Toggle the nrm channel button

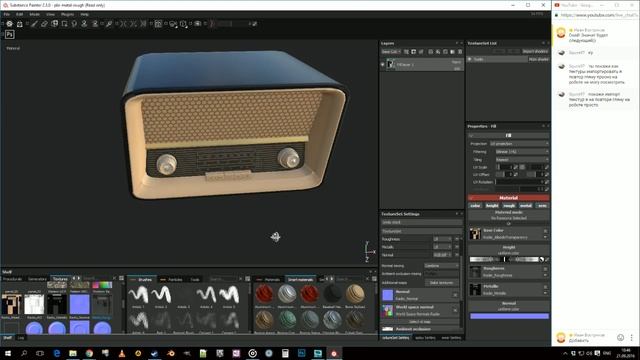click(542, 206)
